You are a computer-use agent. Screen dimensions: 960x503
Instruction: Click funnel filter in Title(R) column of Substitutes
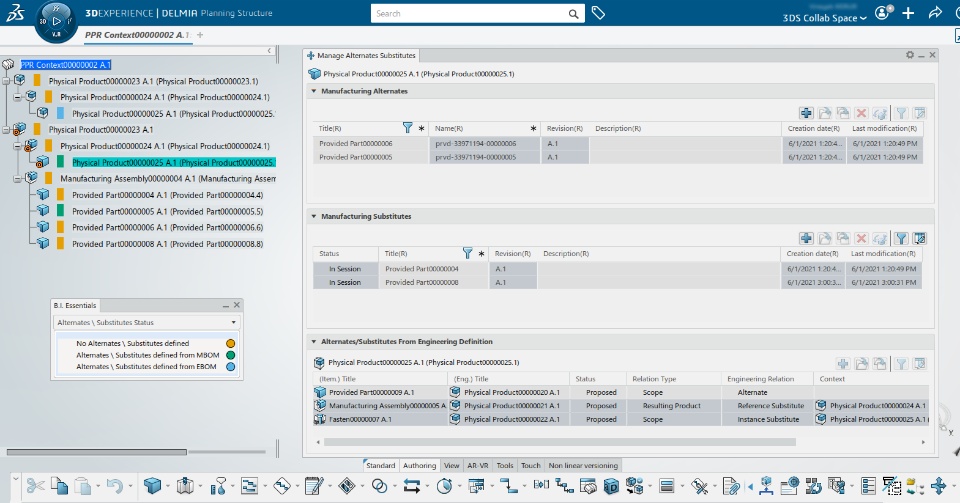[468, 253]
